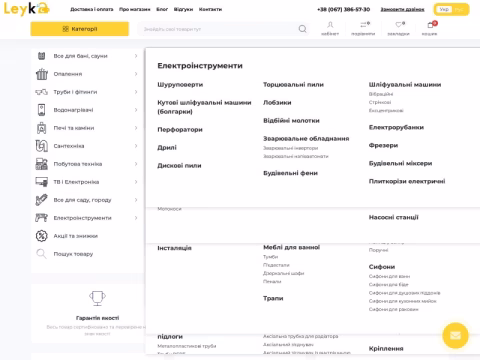Call the phone number +38 (067)
Screen dimensions: 480x360
(x=343, y=9)
